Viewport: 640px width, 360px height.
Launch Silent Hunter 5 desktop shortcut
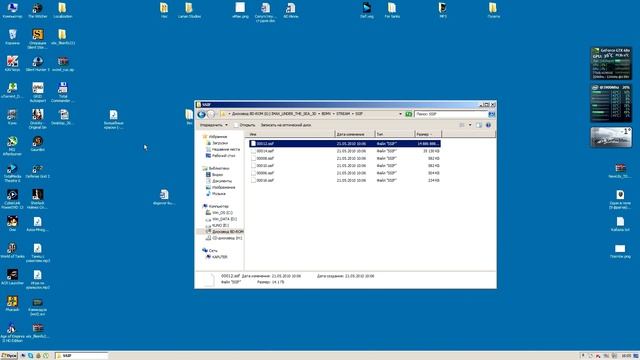coord(38,64)
